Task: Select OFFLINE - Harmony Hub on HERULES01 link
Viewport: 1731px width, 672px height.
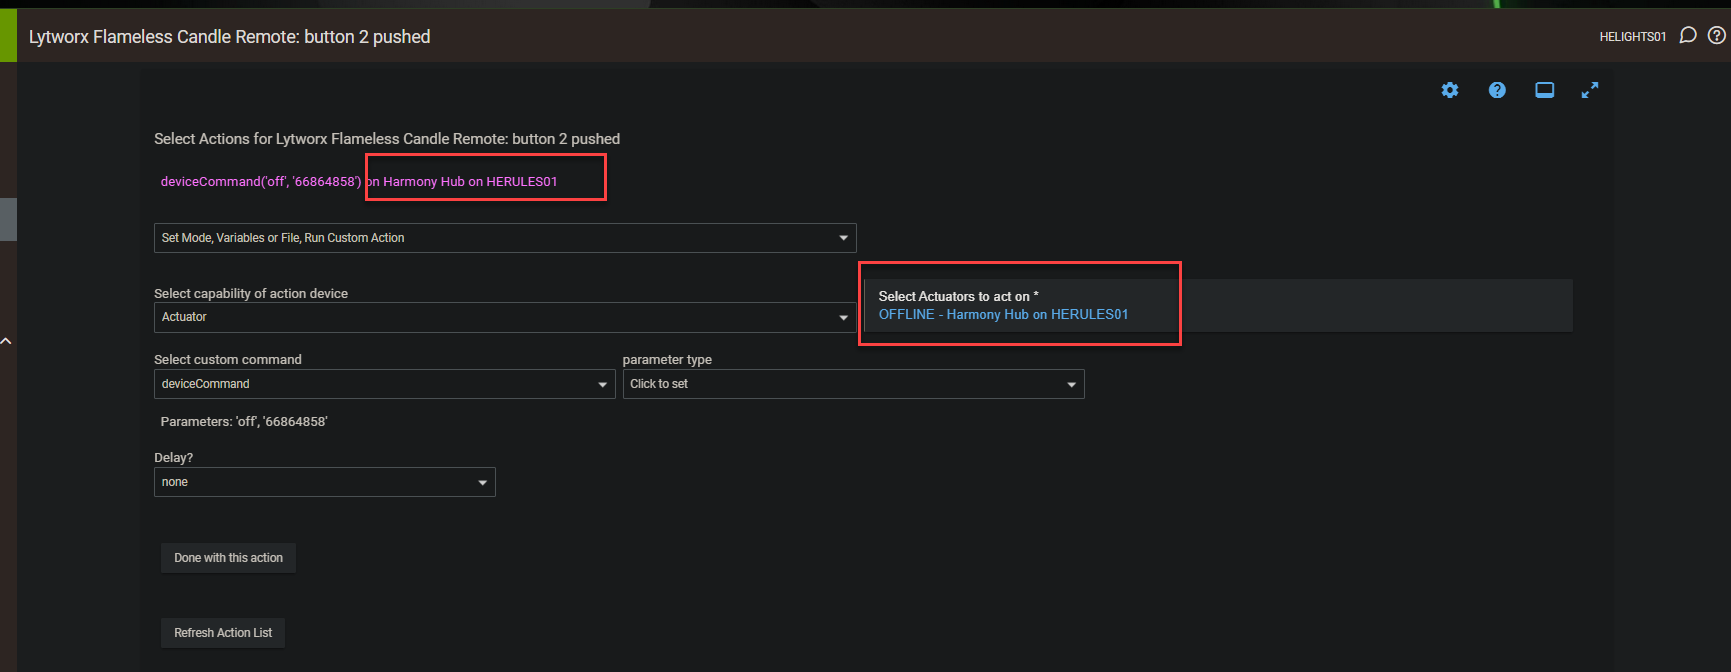Action: (1003, 314)
